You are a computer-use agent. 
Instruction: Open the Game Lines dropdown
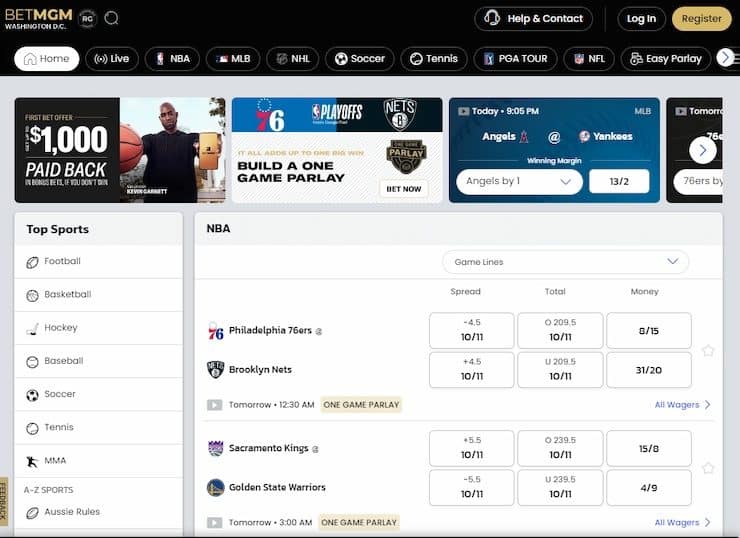[x=565, y=262]
